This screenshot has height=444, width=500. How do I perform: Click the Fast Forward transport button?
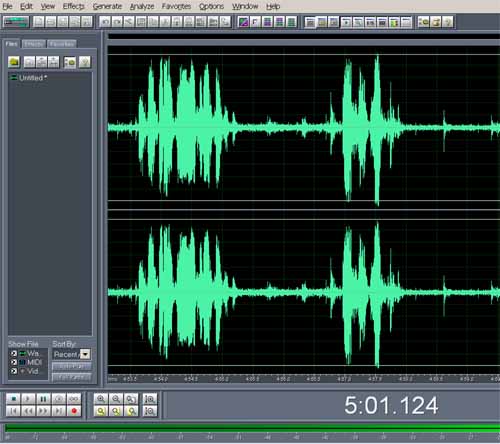43,411
